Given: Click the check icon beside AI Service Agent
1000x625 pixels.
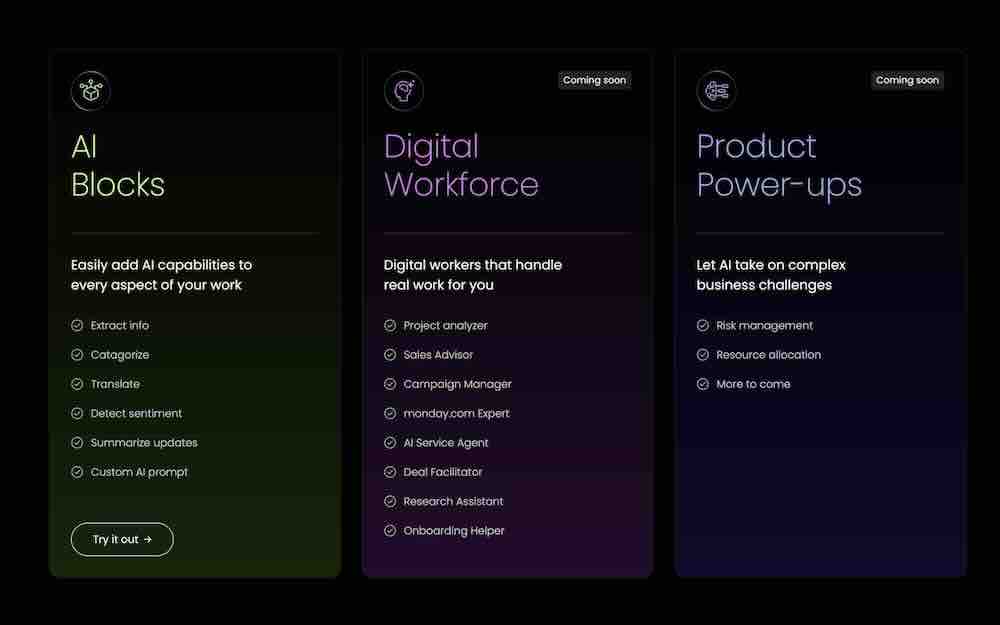Looking at the screenshot, I should point(390,443).
